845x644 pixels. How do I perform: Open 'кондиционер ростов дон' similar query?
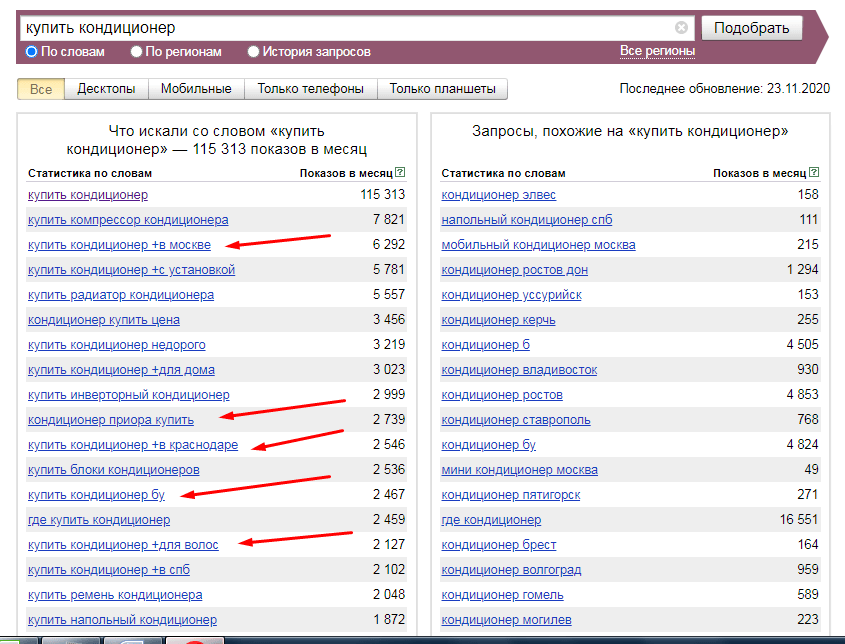(515, 270)
